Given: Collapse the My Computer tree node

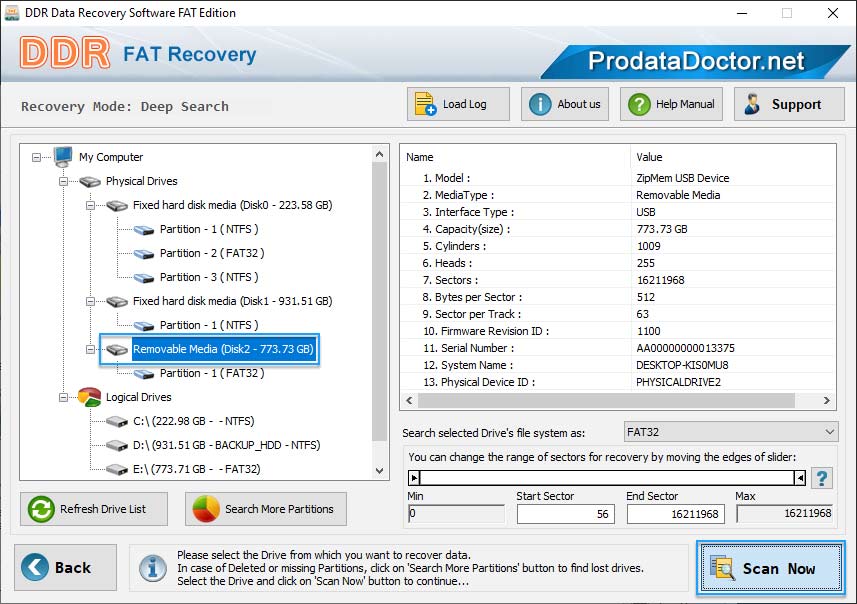Looking at the screenshot, I should pos(36,157).
